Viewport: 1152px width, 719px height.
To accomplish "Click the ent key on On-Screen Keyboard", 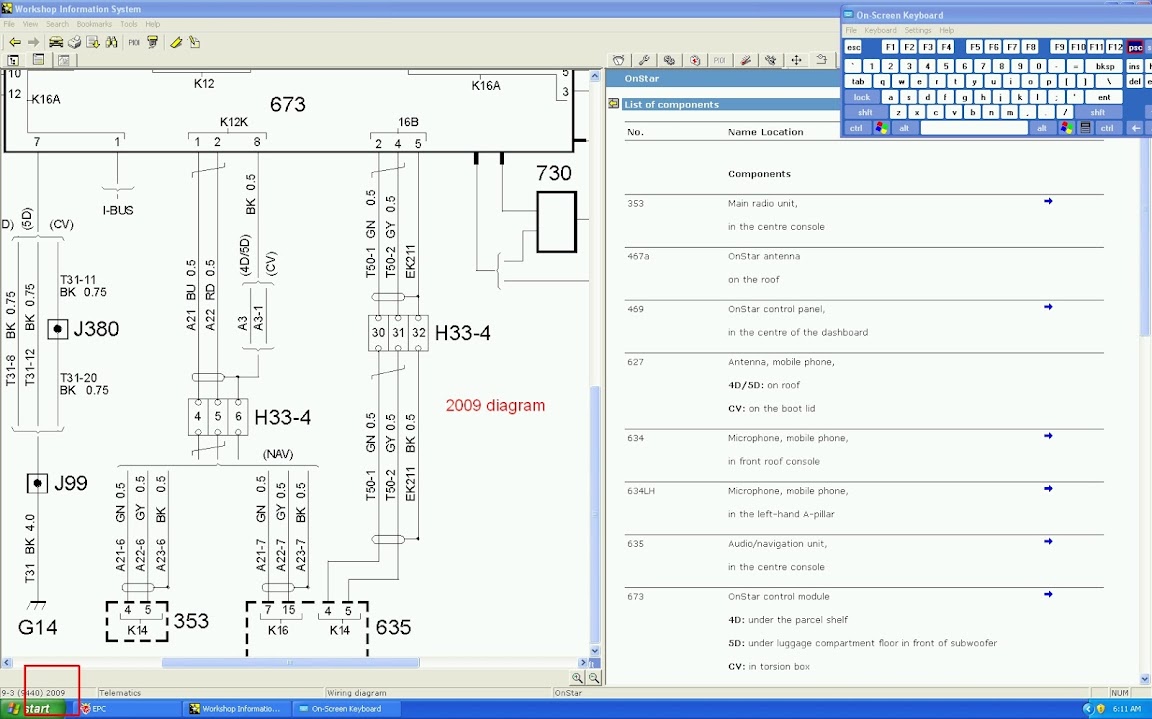I will (x=1104, y=97).
